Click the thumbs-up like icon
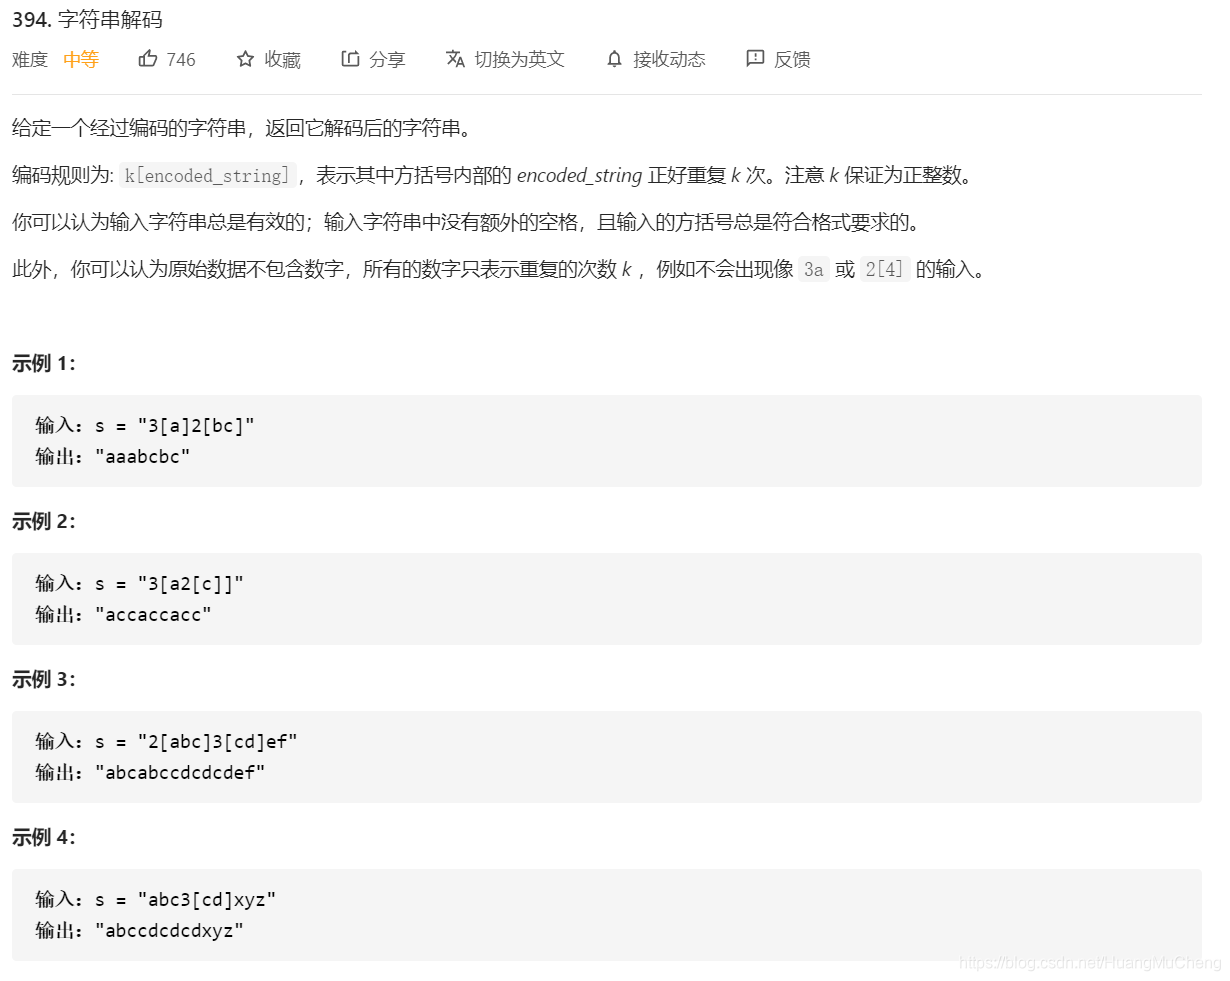 tap(148, 59)
